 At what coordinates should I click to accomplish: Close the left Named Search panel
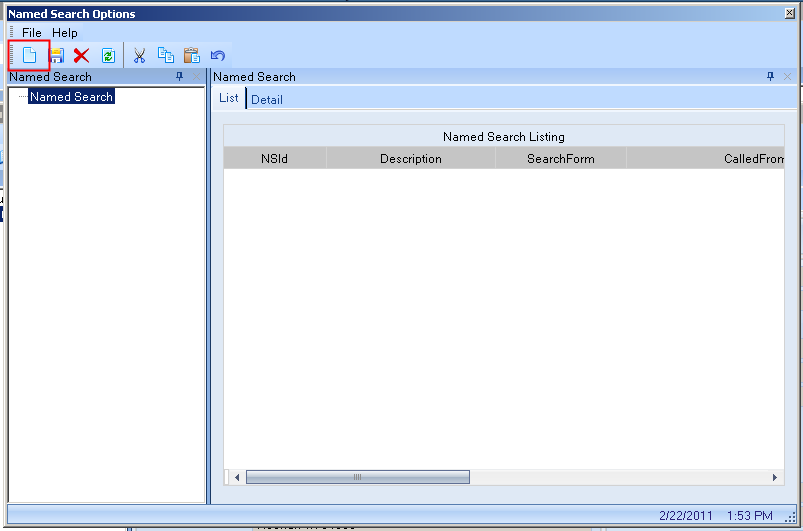click(196, 76)
